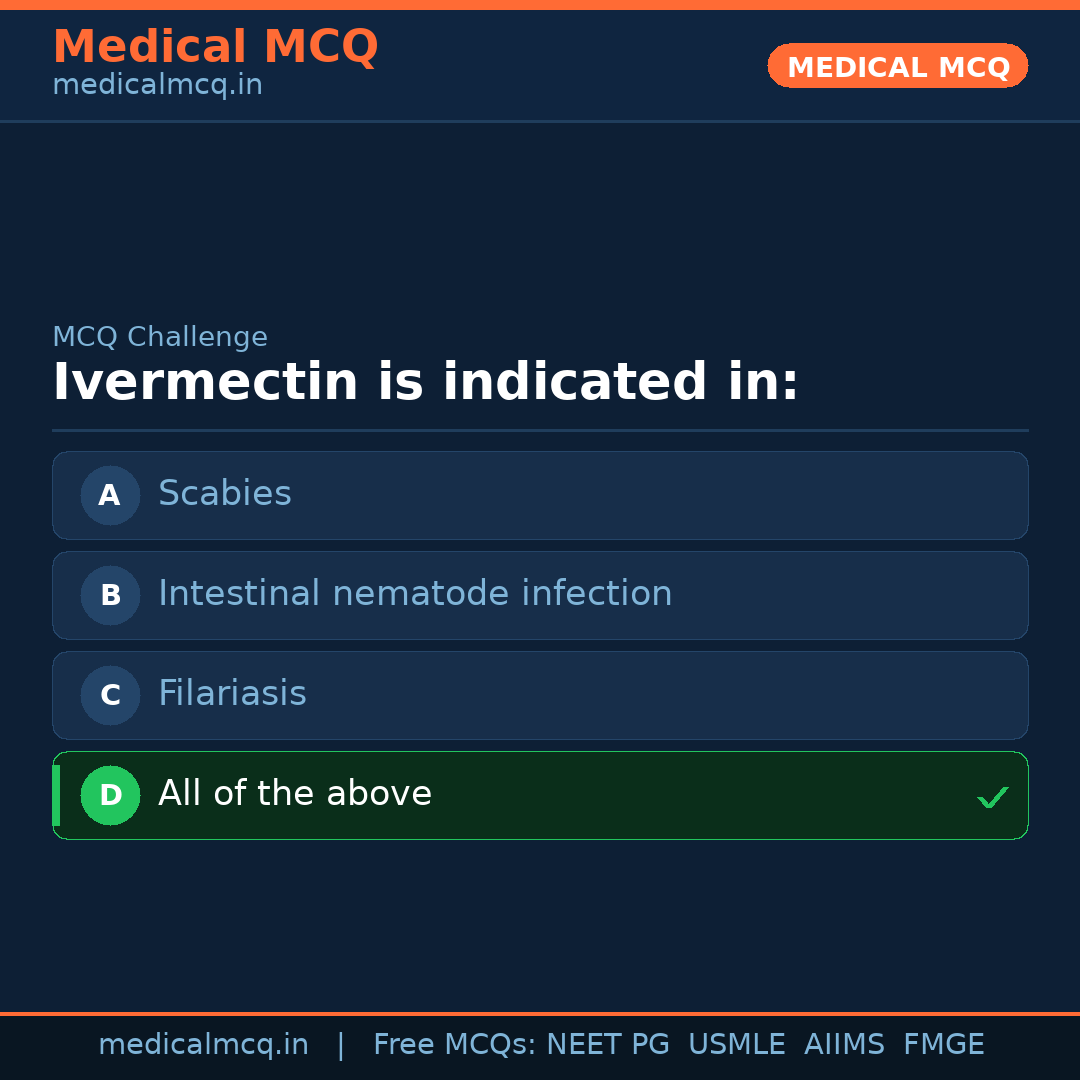Choose the Intestinal nematode infection answer
1080x1080 pixels.
(x=415, y=594)
